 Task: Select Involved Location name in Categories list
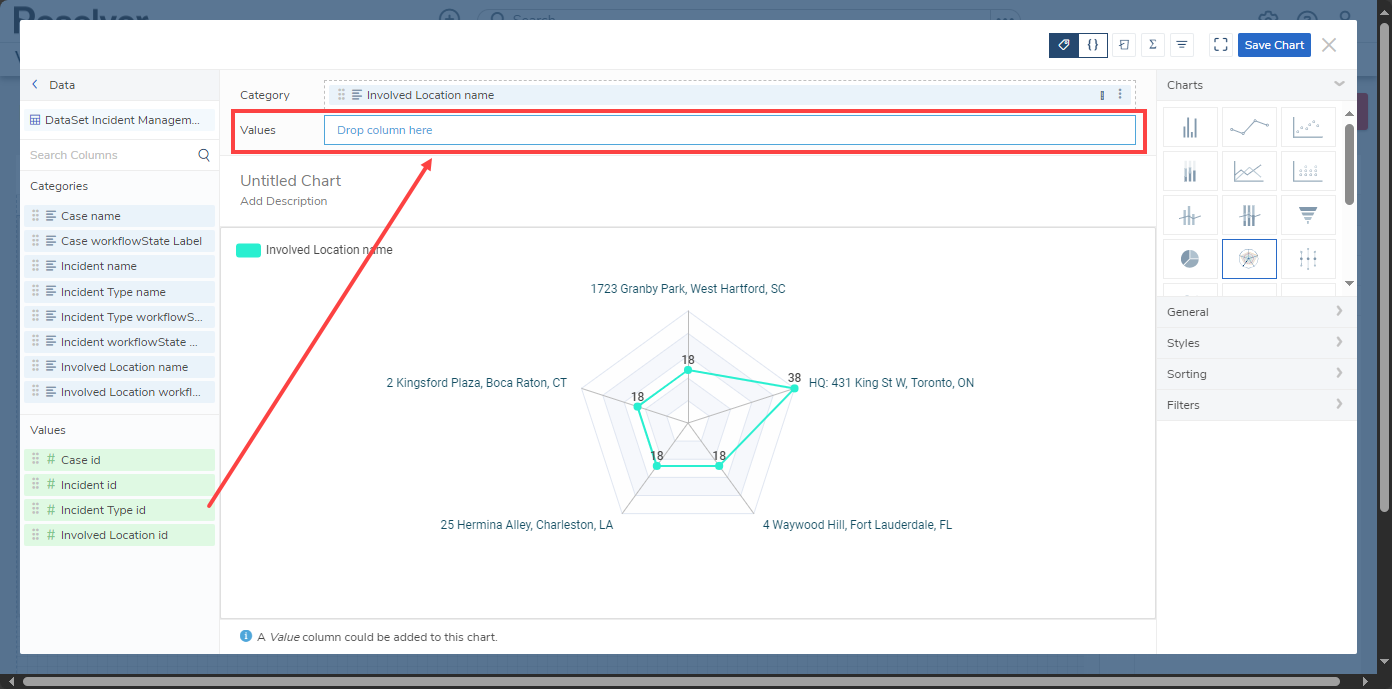pos(119,367)
